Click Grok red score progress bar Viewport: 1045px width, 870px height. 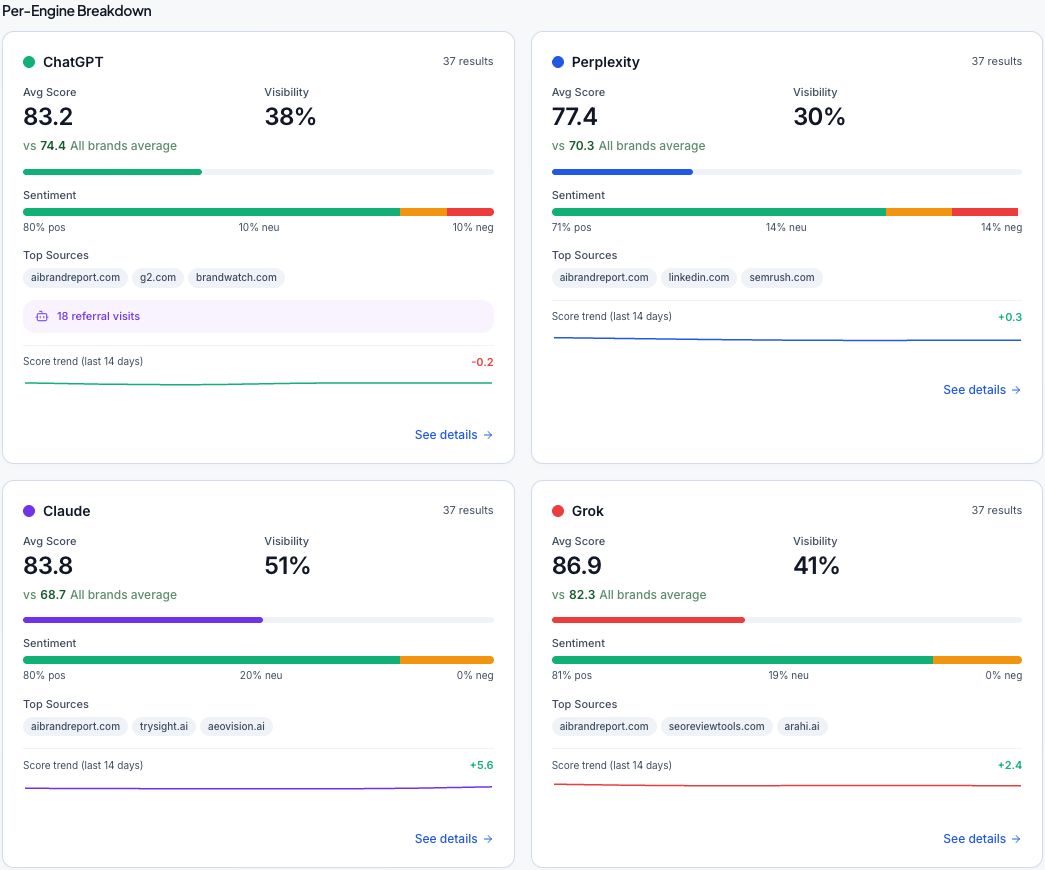tap(786, 620)
